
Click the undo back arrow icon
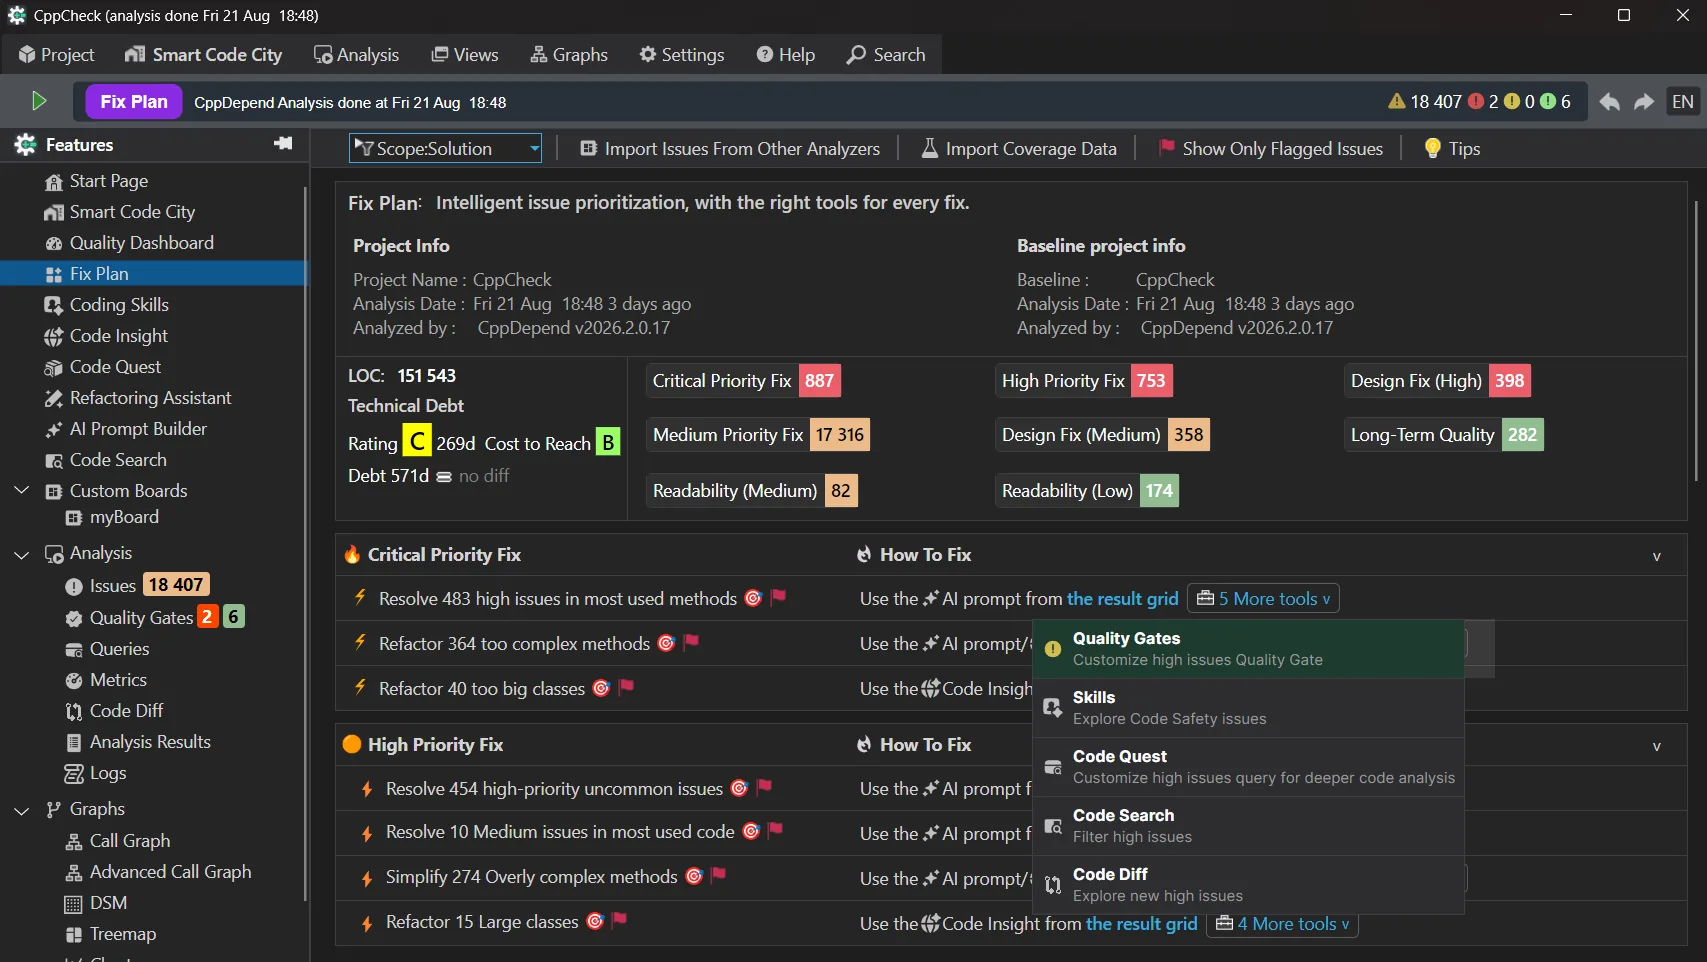1609,102
